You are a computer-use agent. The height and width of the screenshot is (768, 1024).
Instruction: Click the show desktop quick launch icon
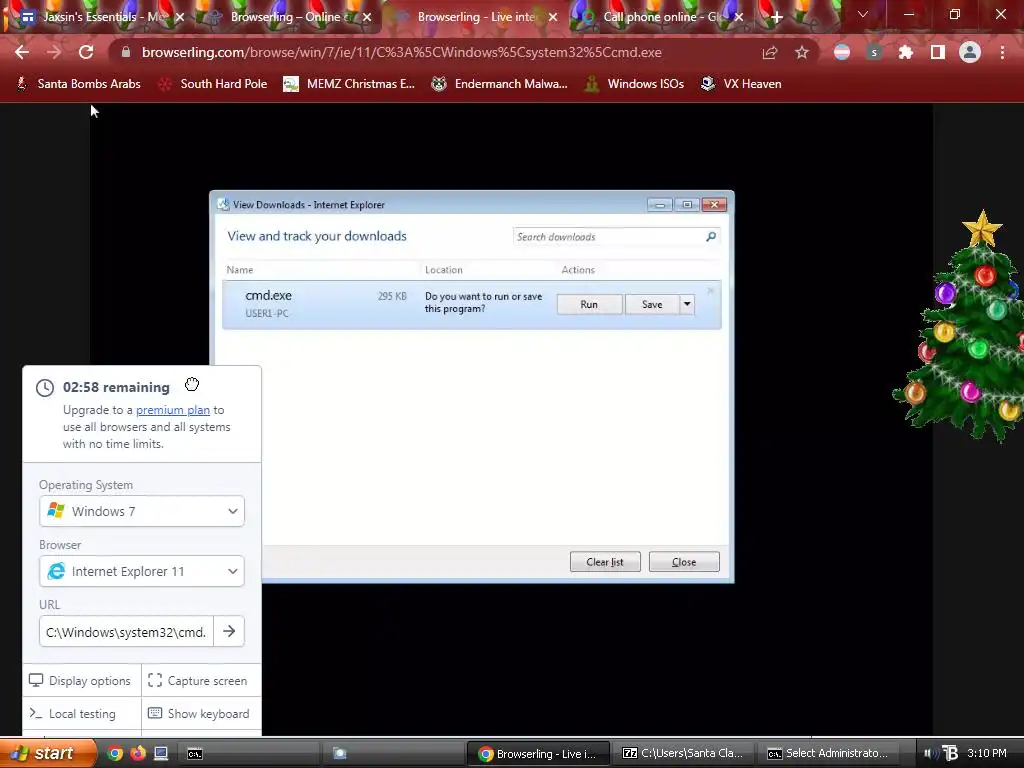coord(161,754)
